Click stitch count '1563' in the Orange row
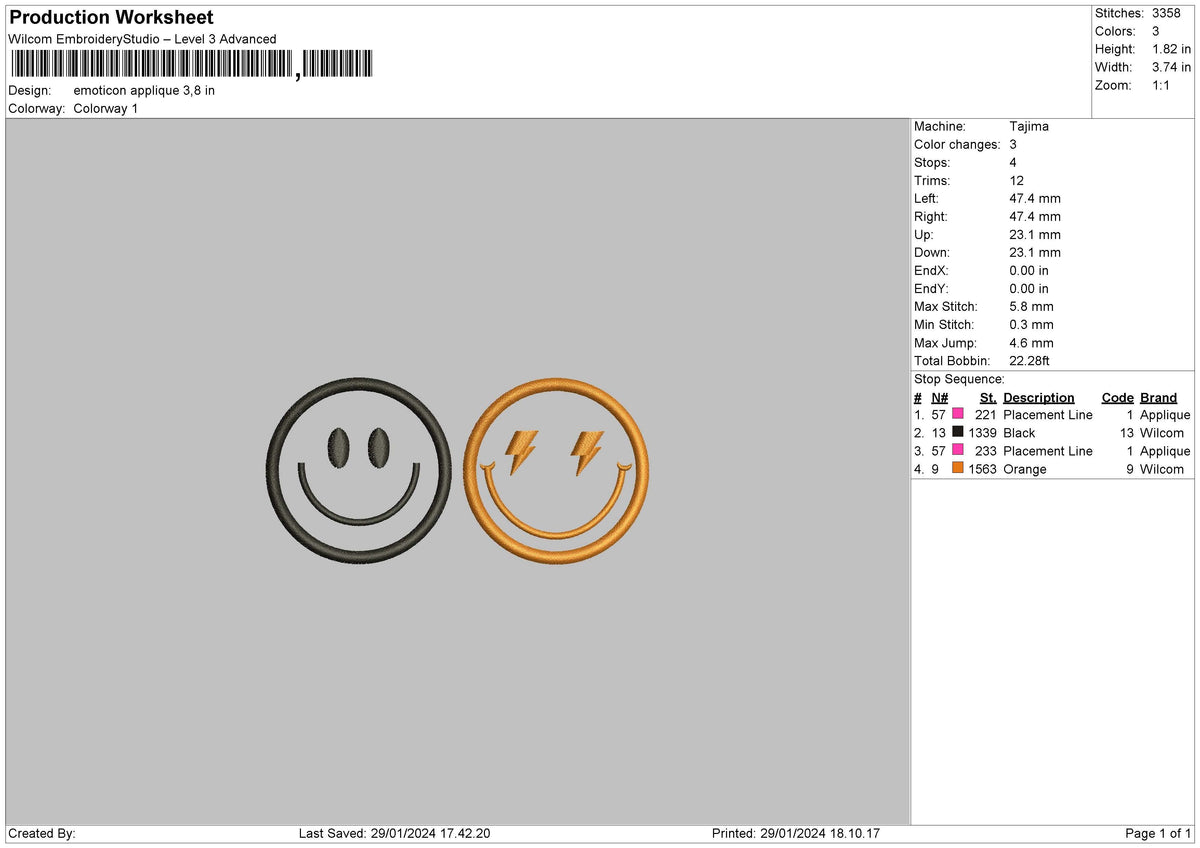 pyautogui.click(x=982, y=468)
